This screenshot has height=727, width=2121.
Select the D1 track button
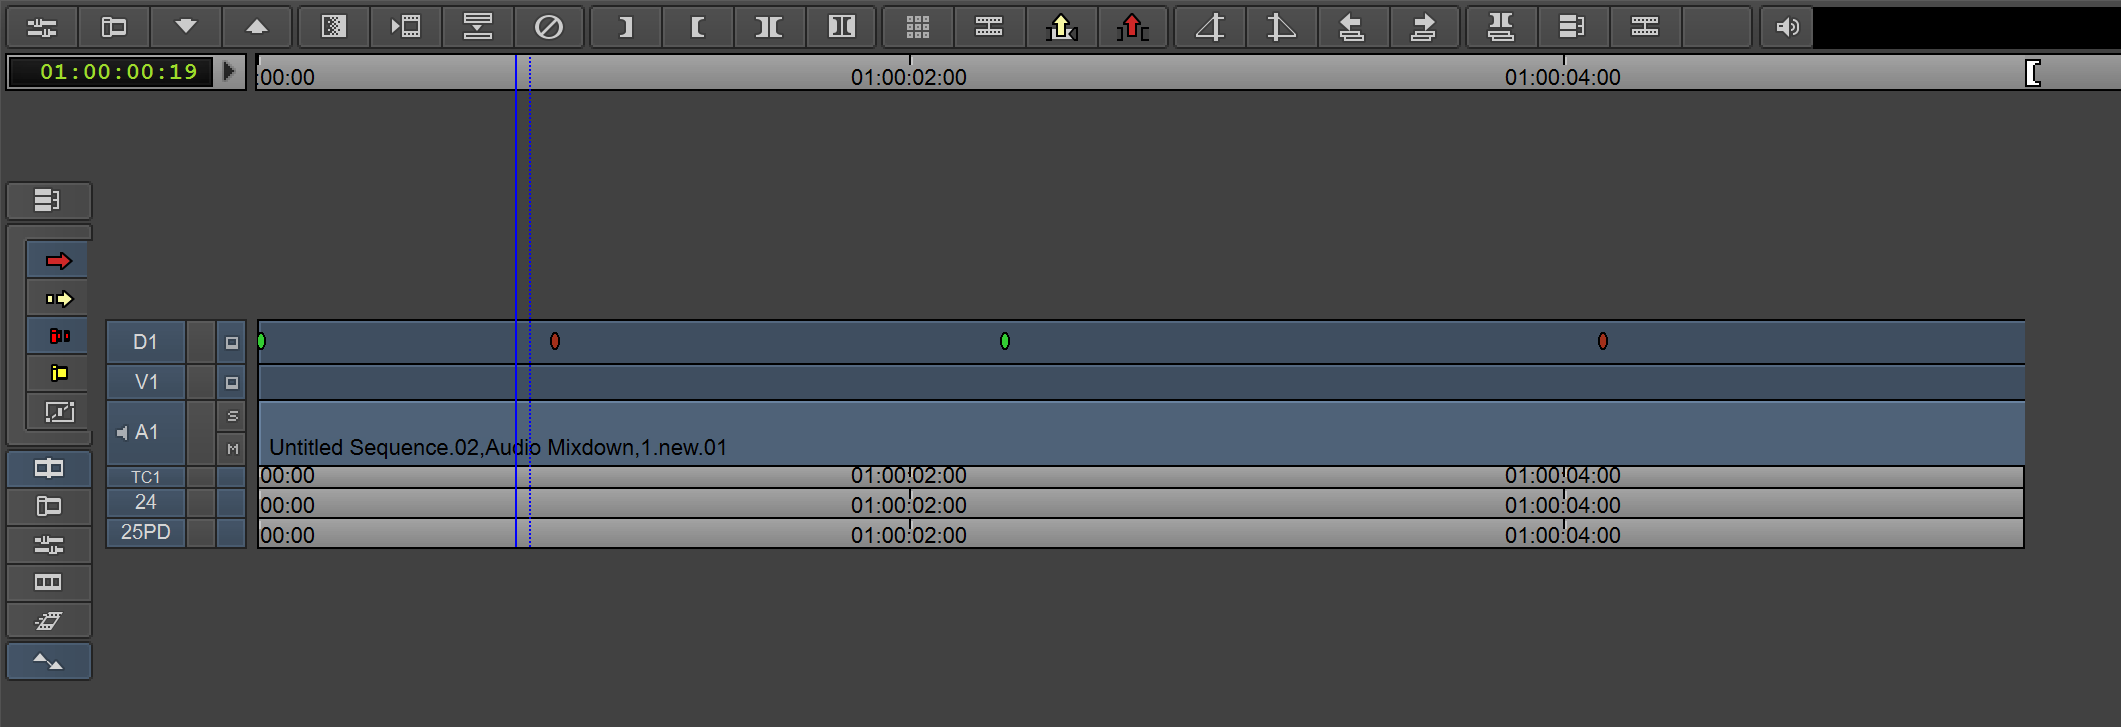(146, 342)
